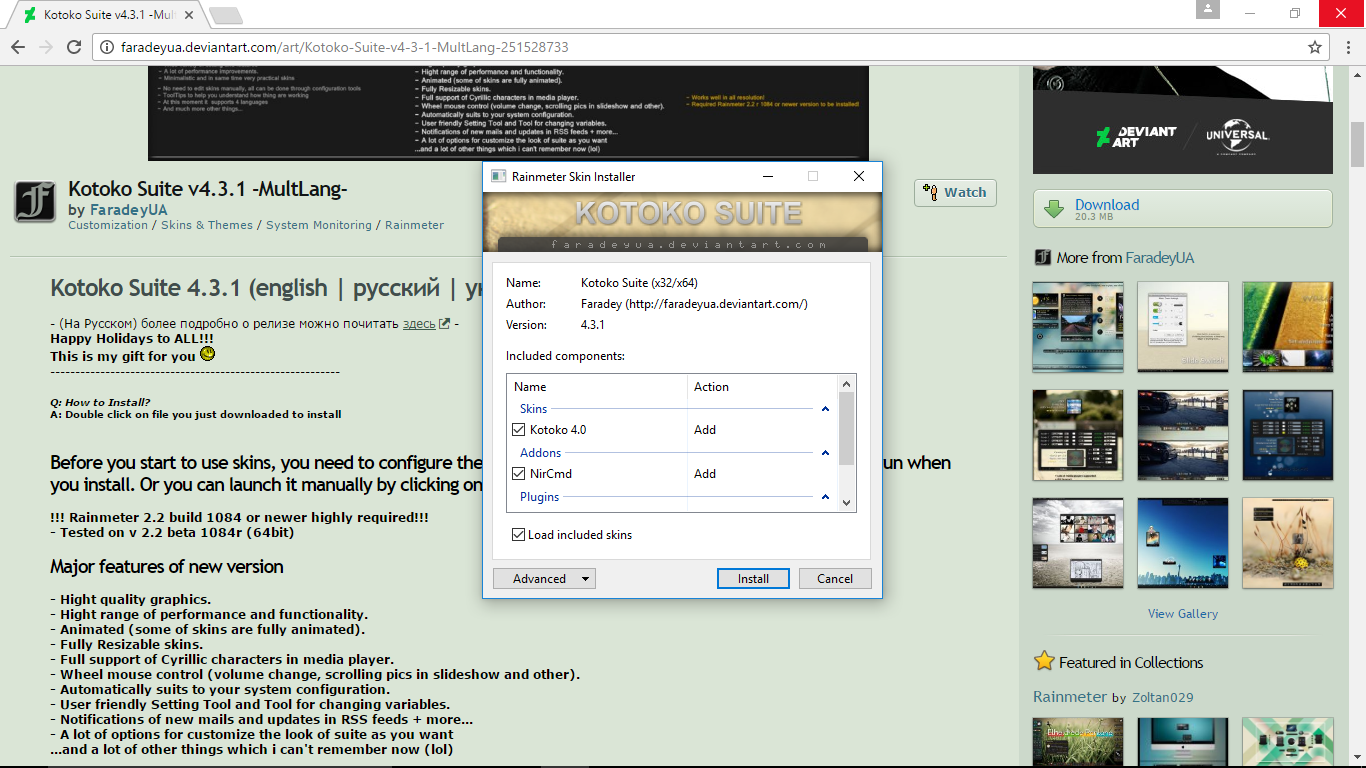The image size is (1366, 768).
Task: Open Zoltan029 user link
Action: coord(1163,698)
